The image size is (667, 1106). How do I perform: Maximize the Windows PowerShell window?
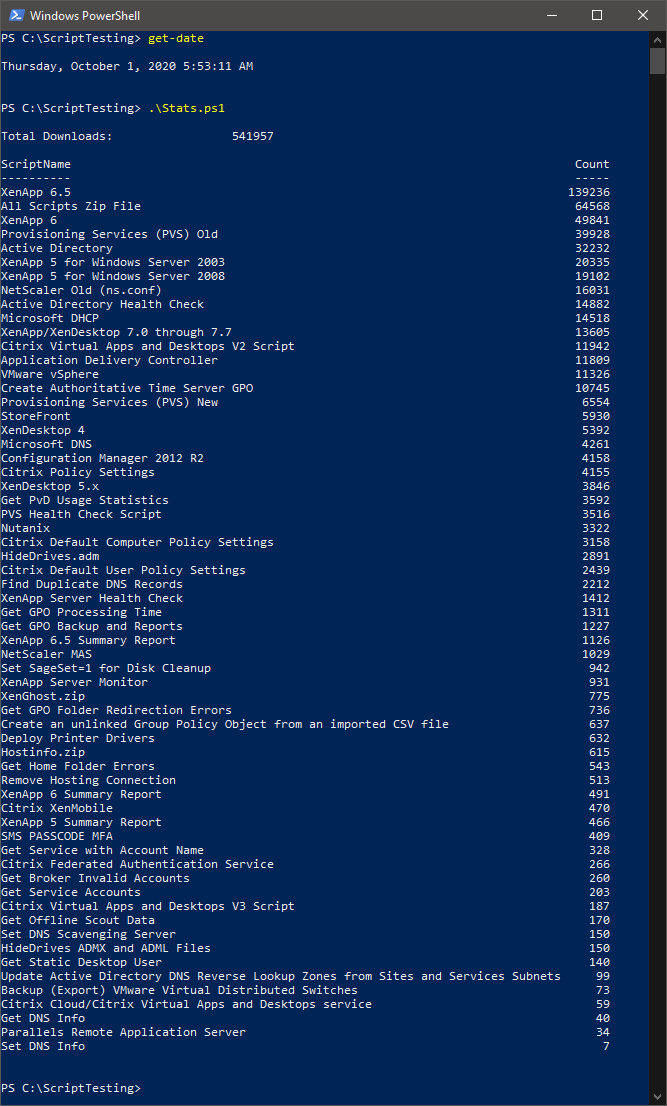[597, 15]
